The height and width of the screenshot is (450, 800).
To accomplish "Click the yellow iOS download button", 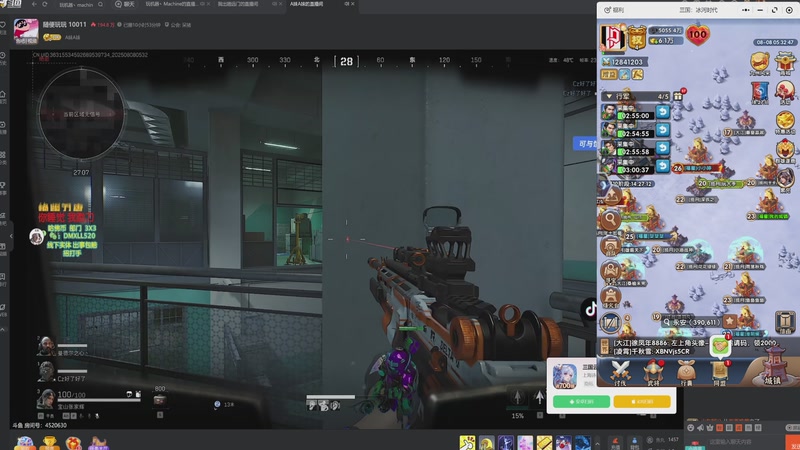I will tap(642, 402).
